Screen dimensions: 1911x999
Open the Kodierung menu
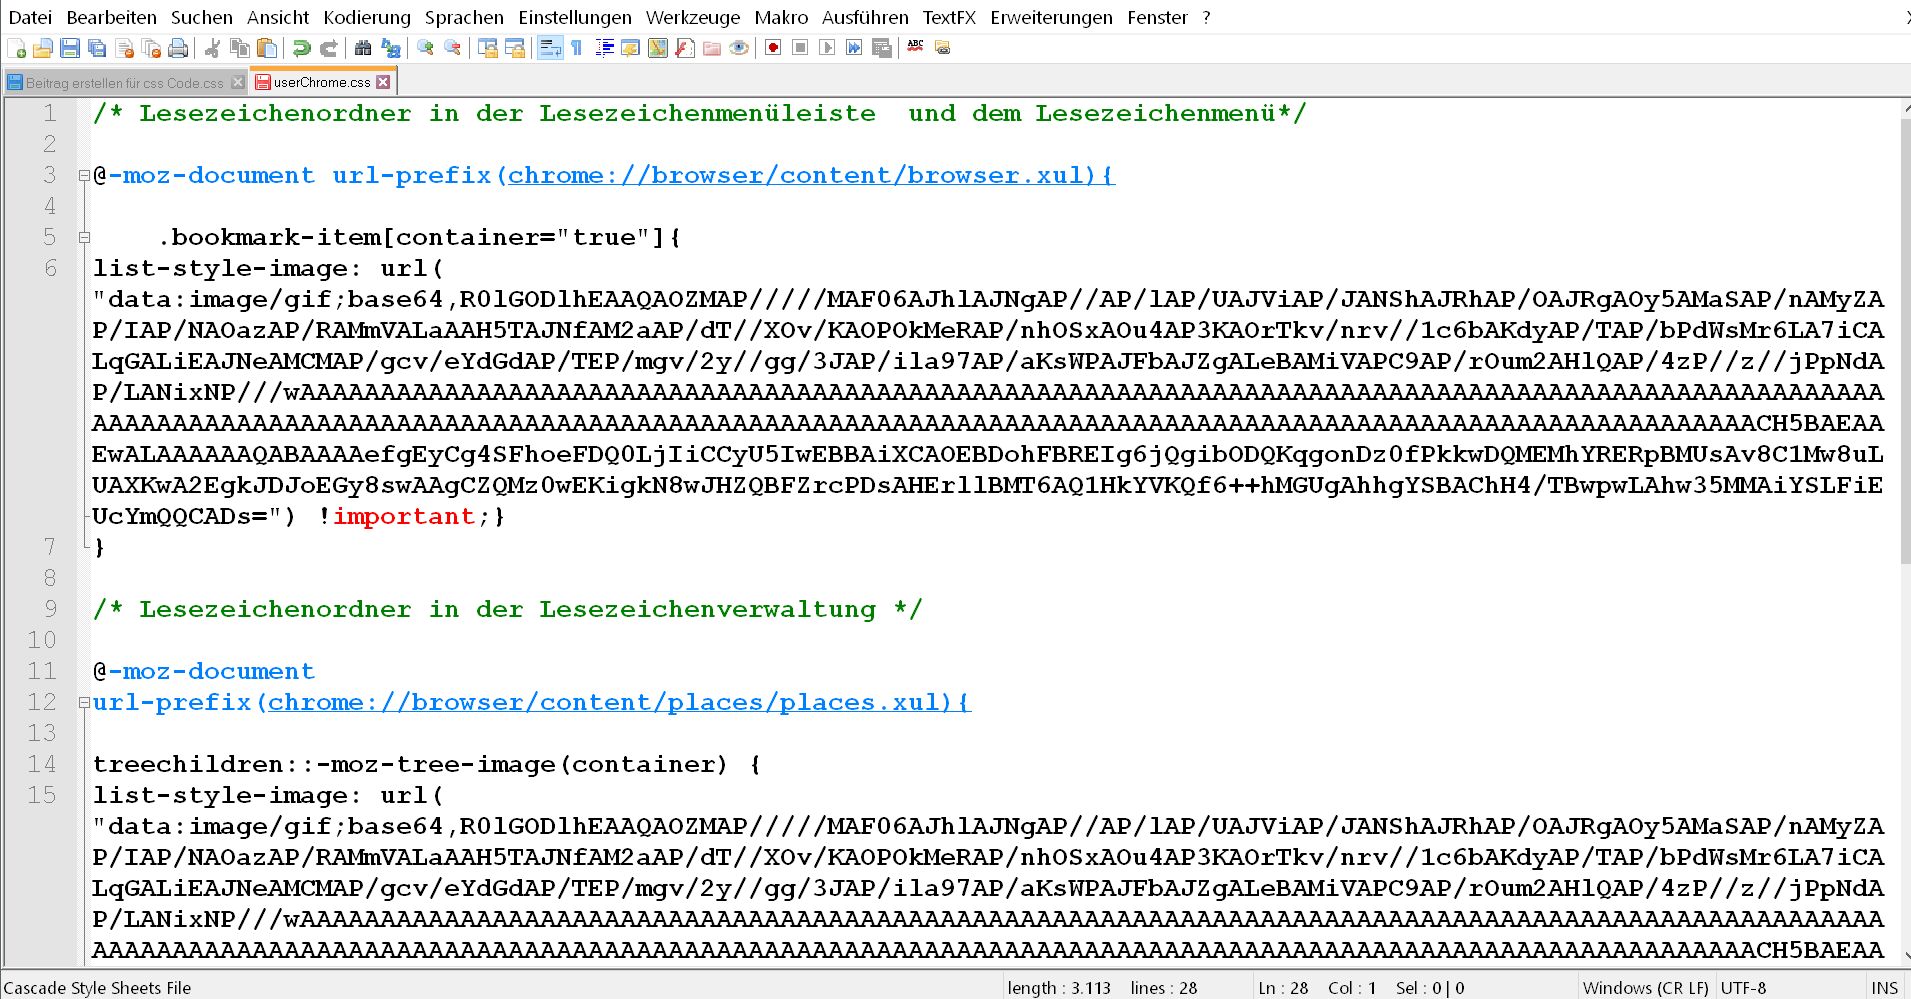(367, 17)
